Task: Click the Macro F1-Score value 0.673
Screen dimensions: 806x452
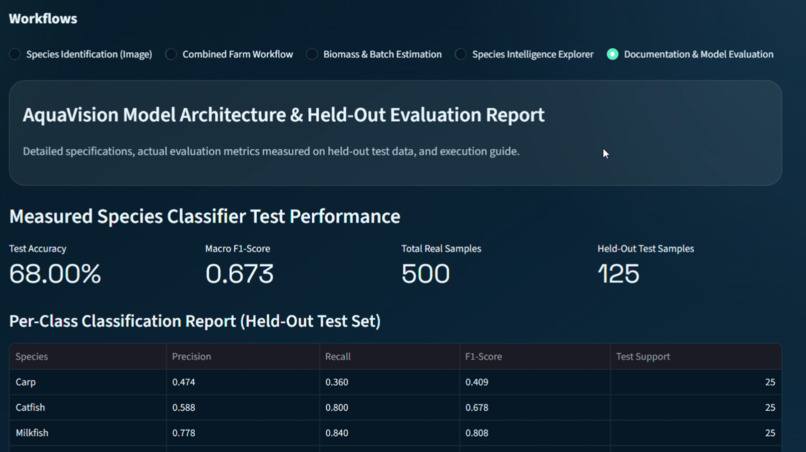Action: click(240, 273)
